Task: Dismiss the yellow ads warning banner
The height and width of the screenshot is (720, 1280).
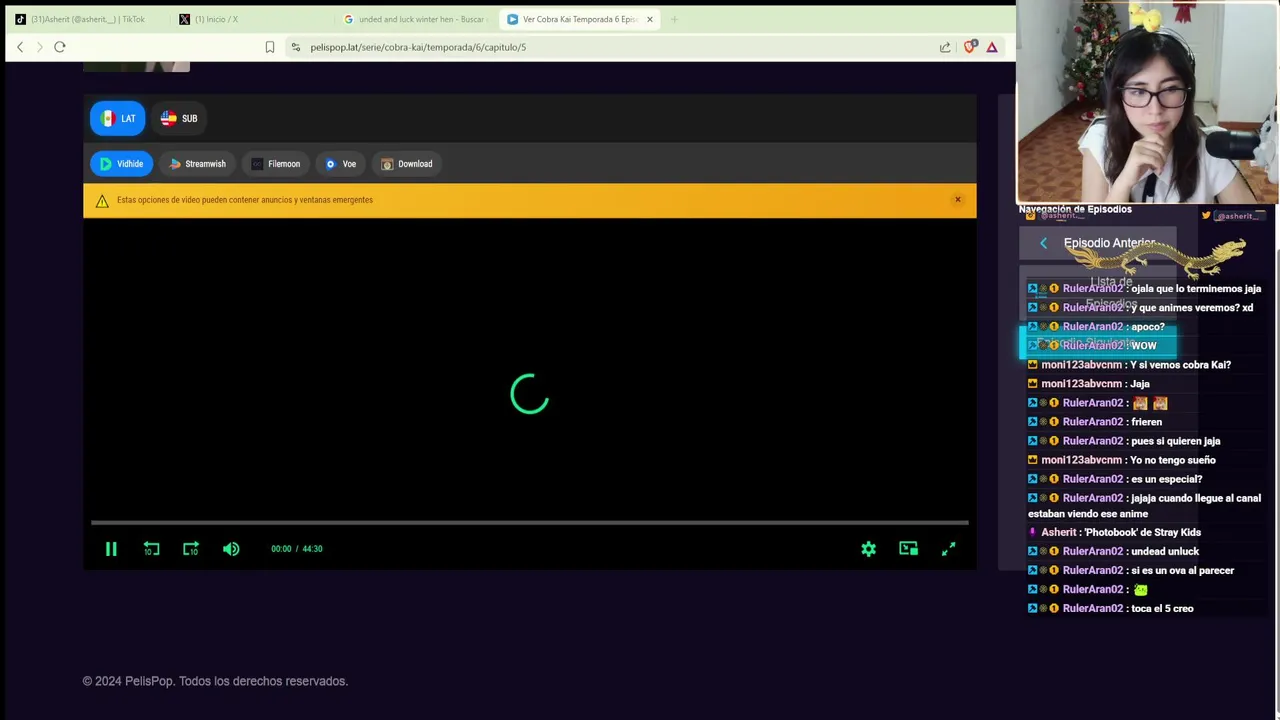Action: (x=957, y=200)
